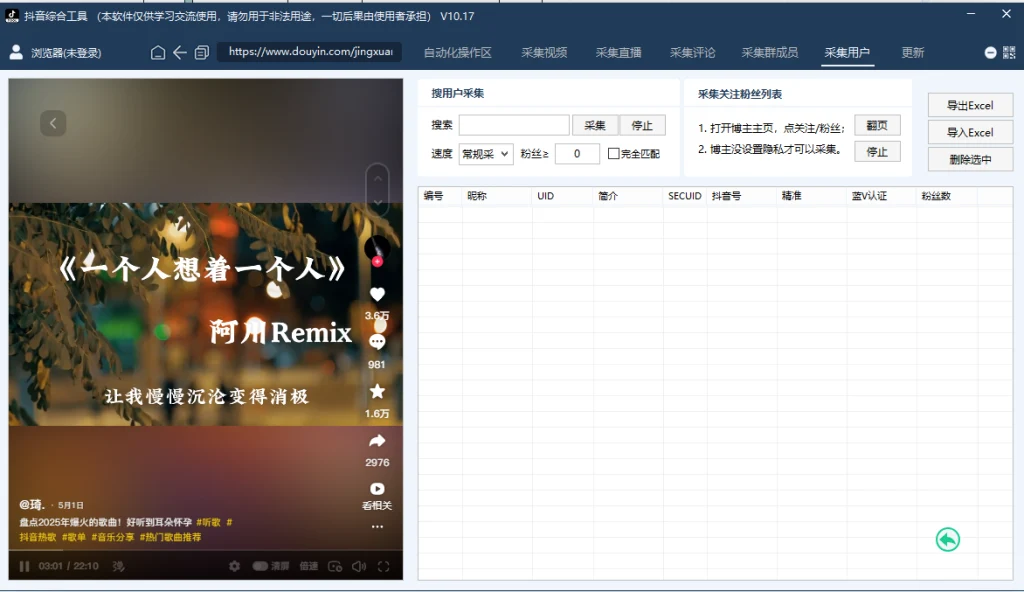Viewport: 1024px width, 592px height.
Task: Click the 粉丝≥ number field
Action: 577,154
